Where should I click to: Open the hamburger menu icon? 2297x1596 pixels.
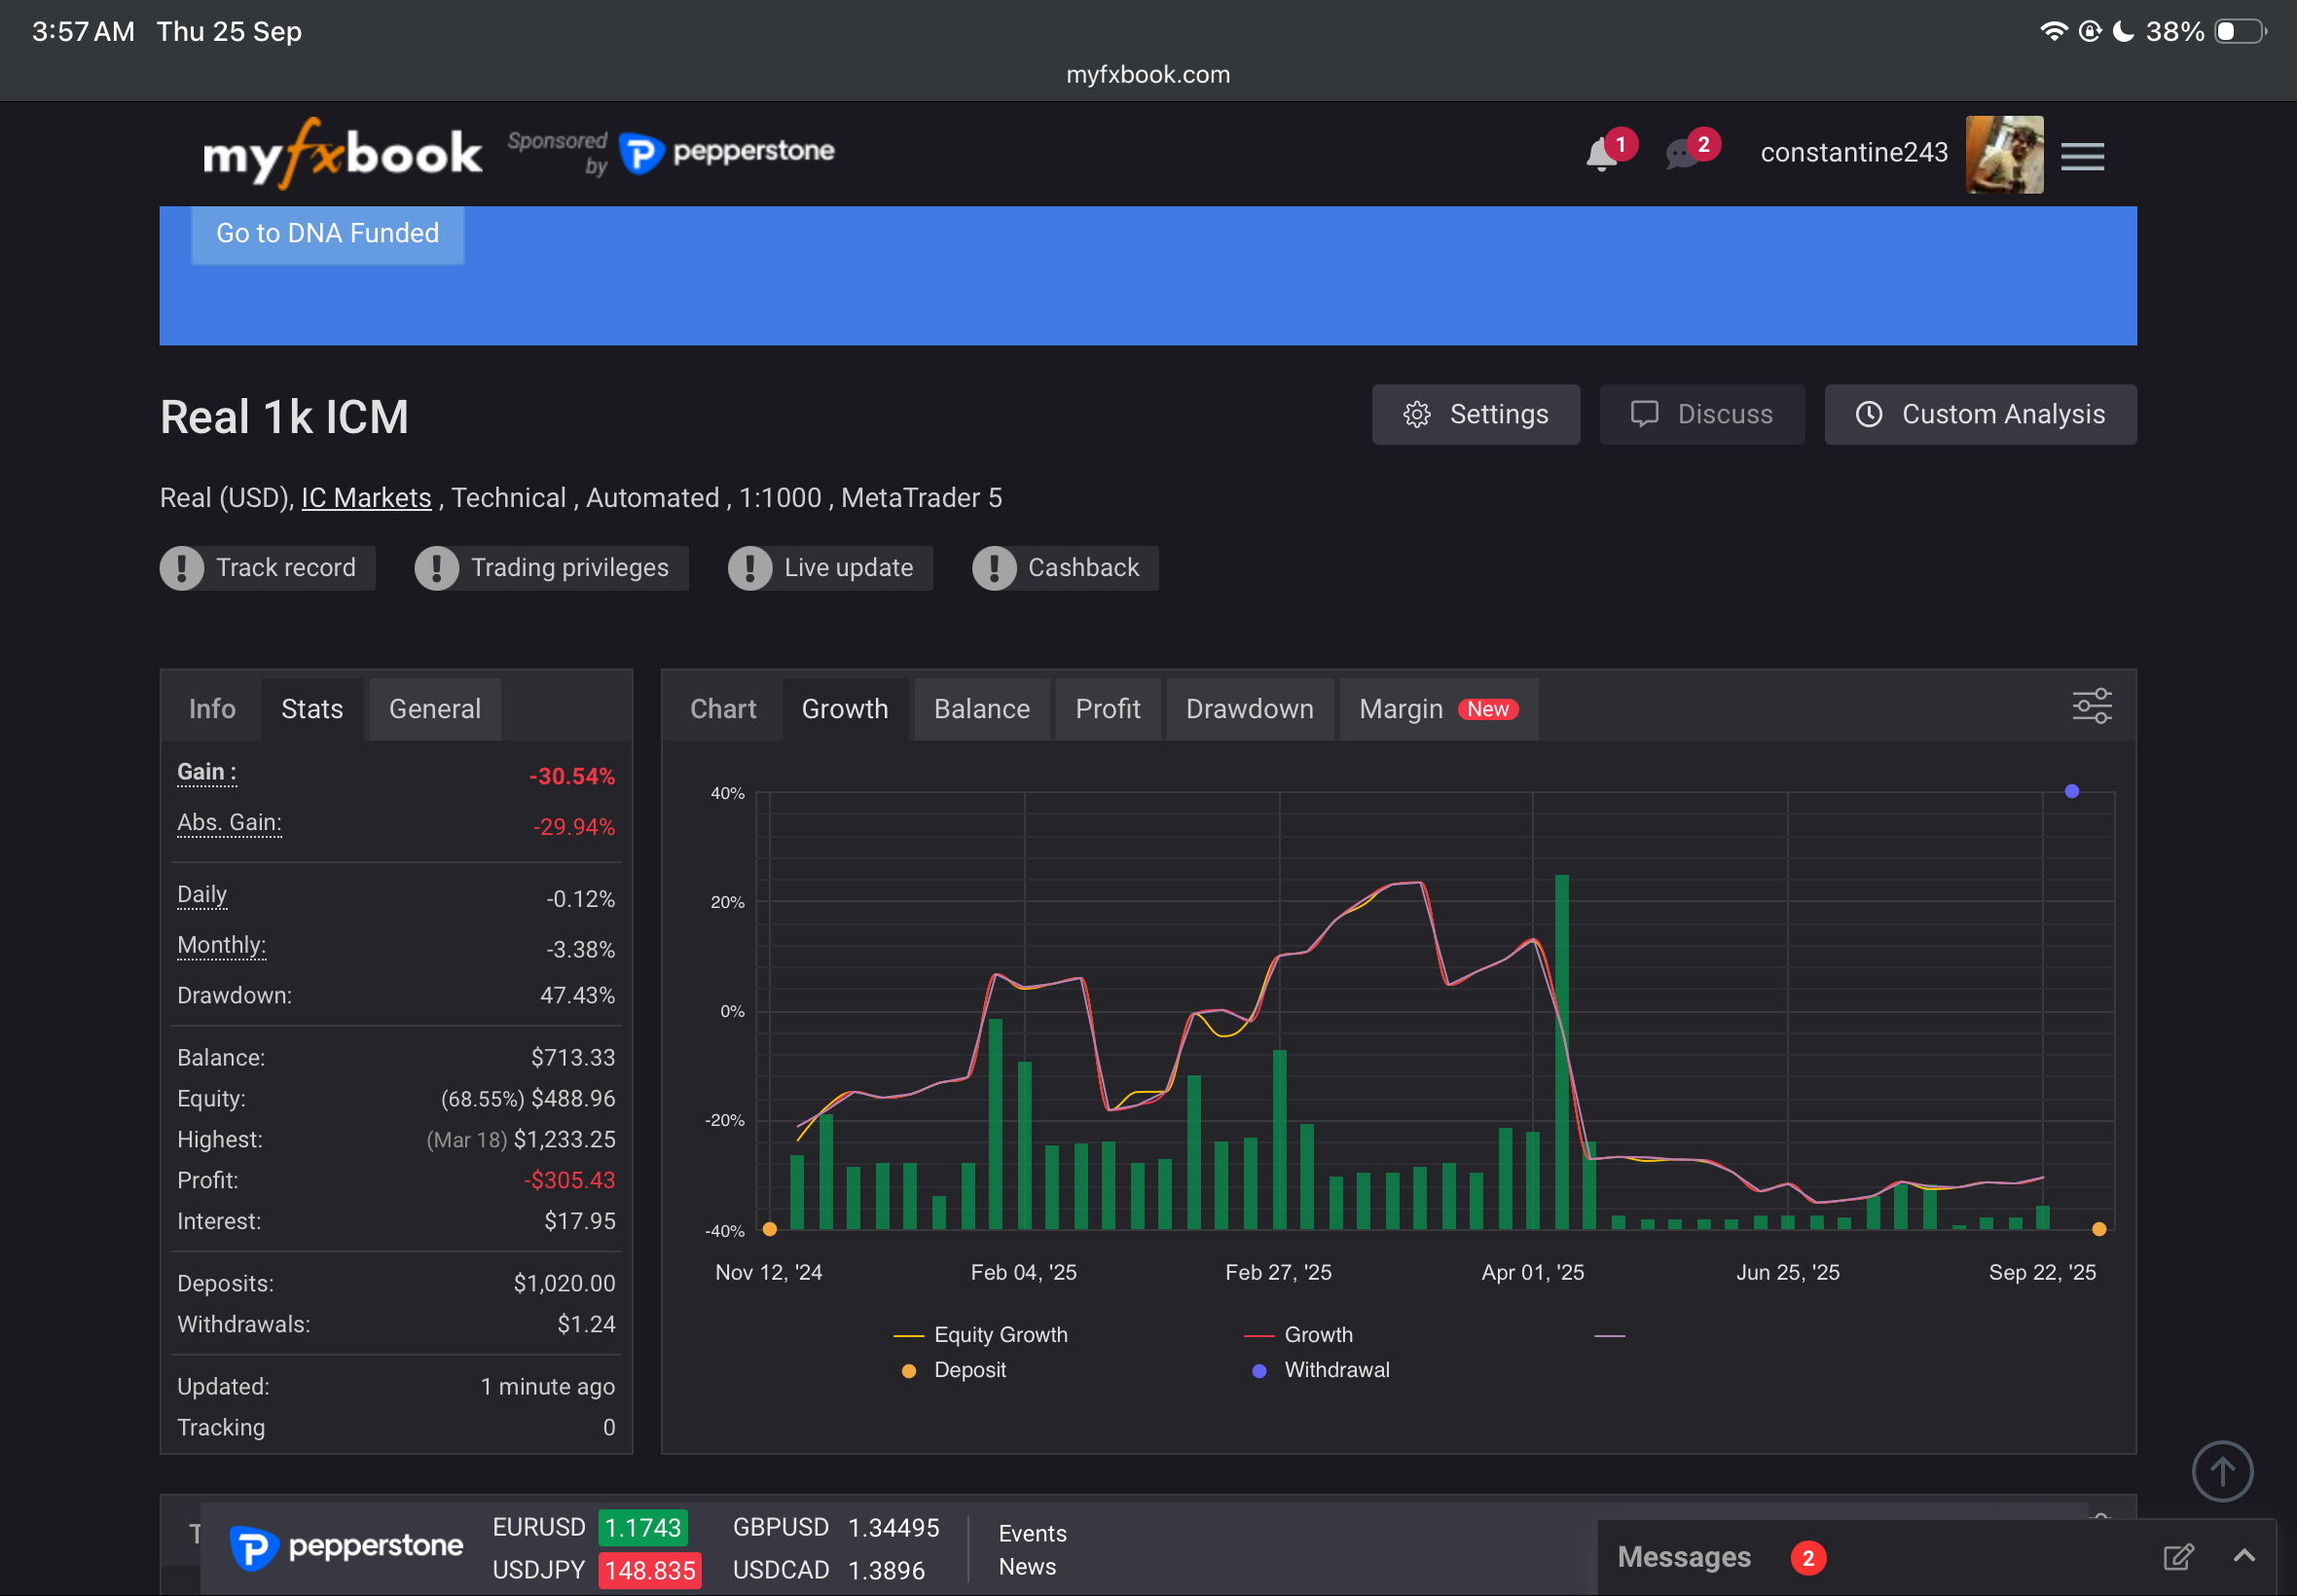pos(2082,156)
